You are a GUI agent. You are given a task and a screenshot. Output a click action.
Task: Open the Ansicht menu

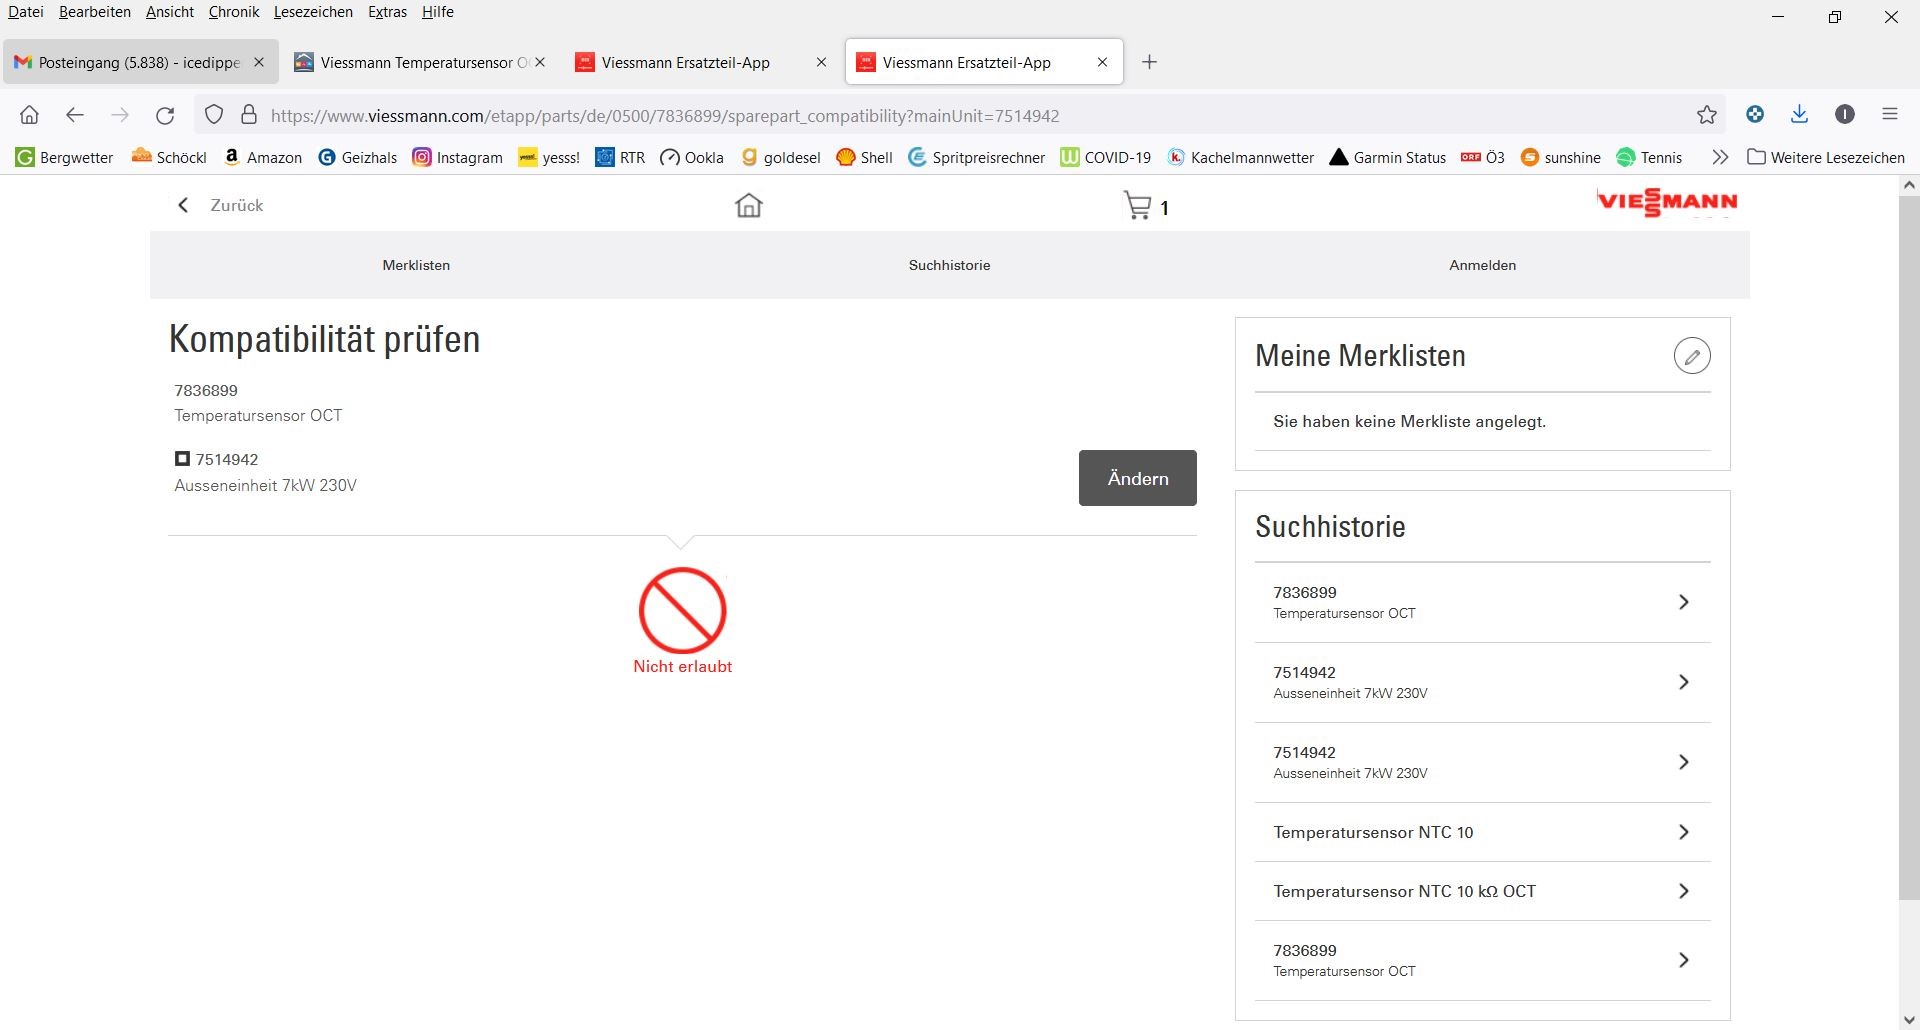click(x=170, y=12)
